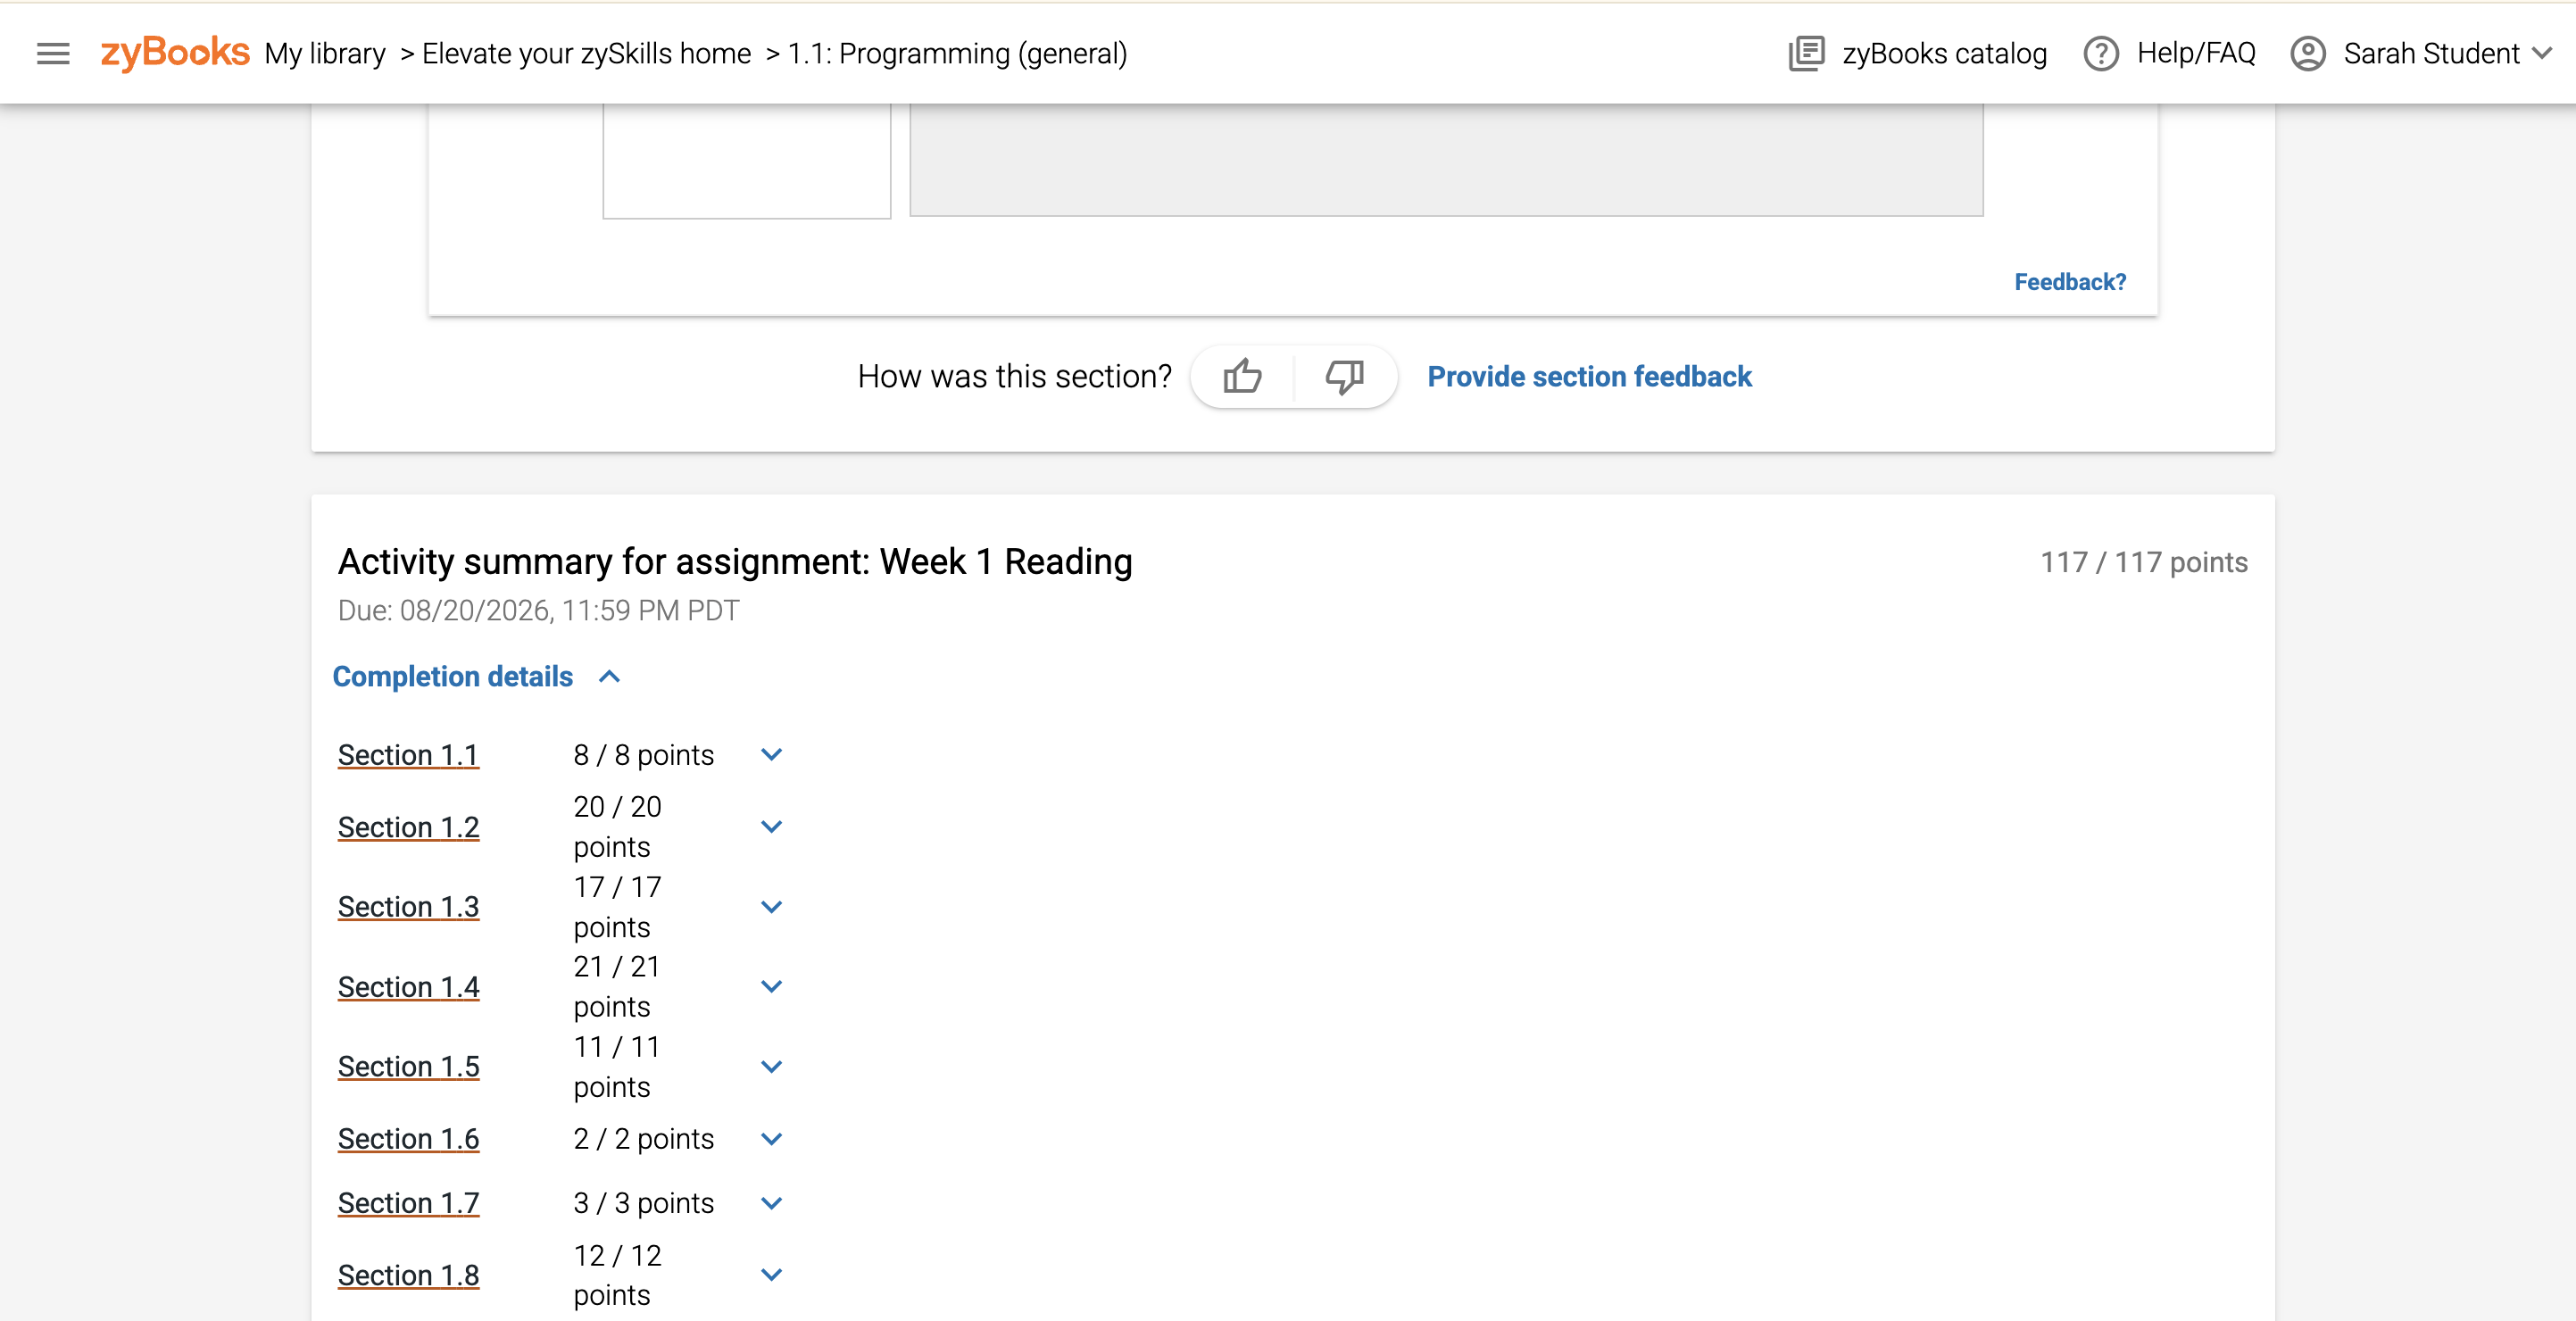
Task: Expand Section 1.8 points chevron
Action: click(771, 1275)
